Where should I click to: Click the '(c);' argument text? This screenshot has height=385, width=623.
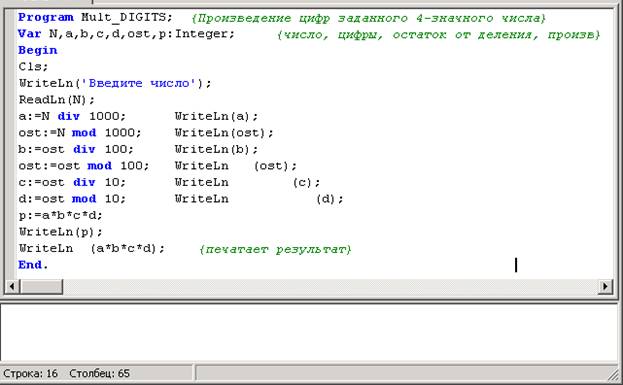(x=306, y=182)
